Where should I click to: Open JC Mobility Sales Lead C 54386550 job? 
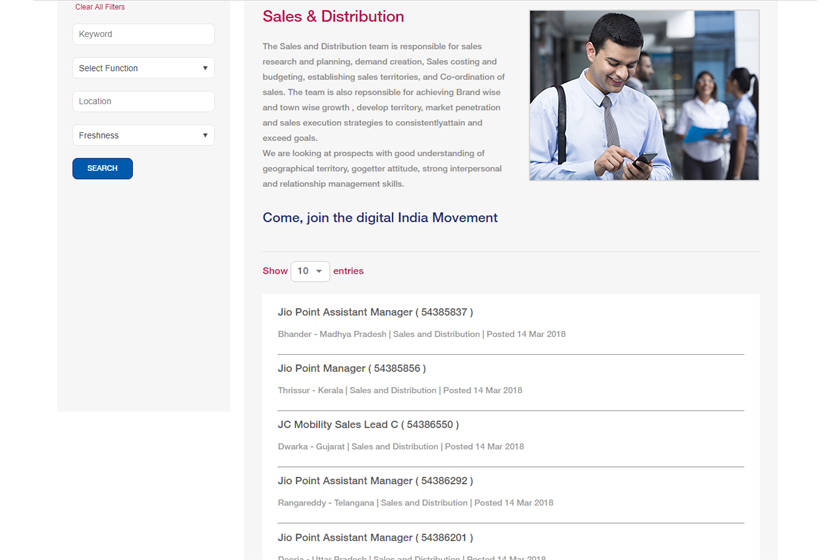coord(368,425)
